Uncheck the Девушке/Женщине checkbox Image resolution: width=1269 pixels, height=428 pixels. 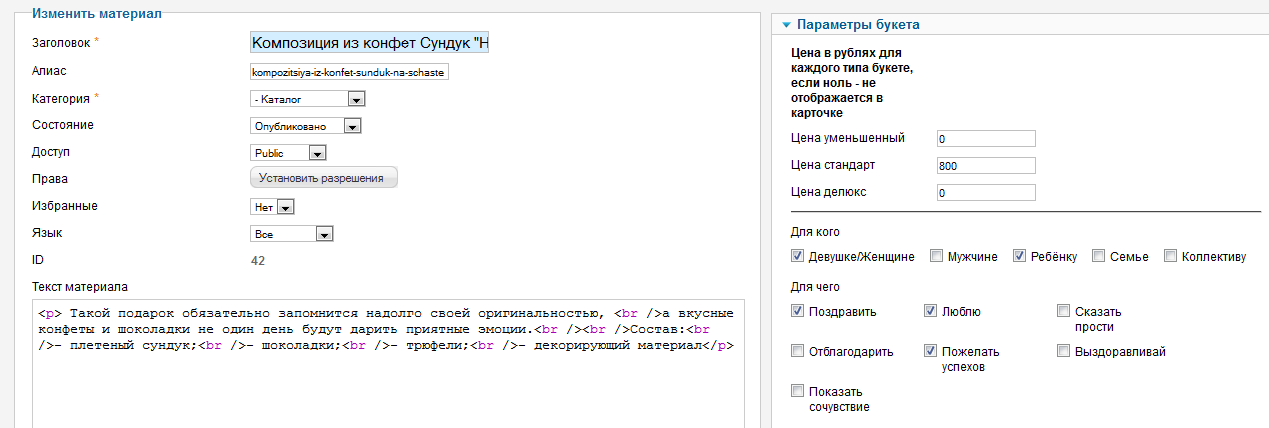[x=798, y=256]
